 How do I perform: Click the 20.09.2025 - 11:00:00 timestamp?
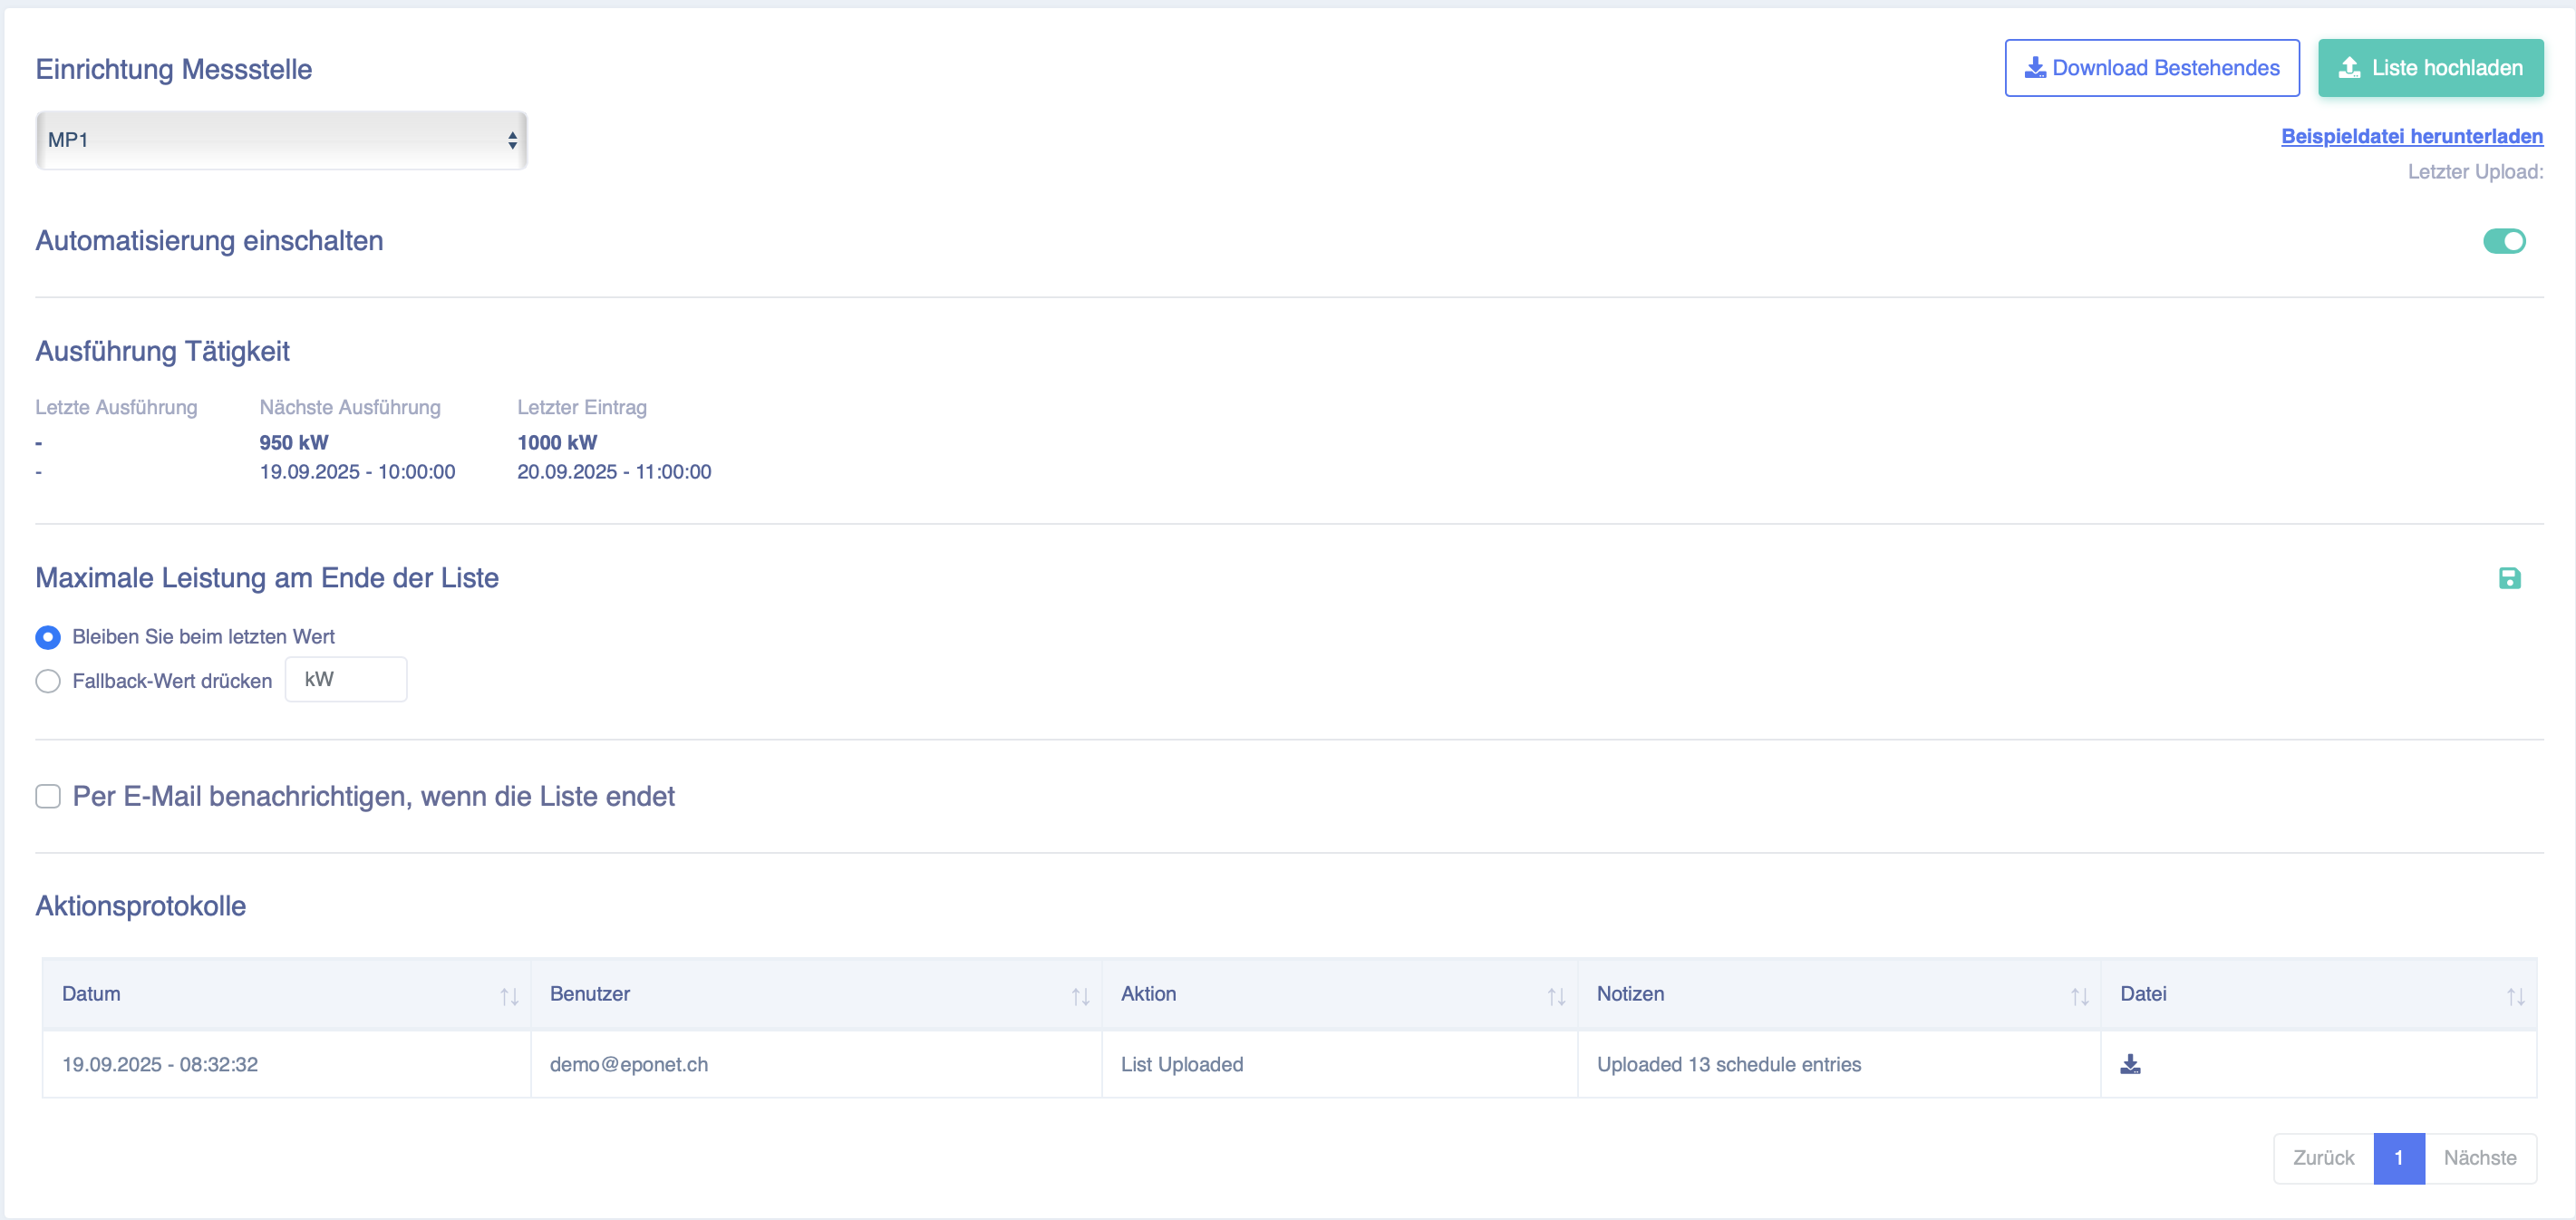[614, 472]
